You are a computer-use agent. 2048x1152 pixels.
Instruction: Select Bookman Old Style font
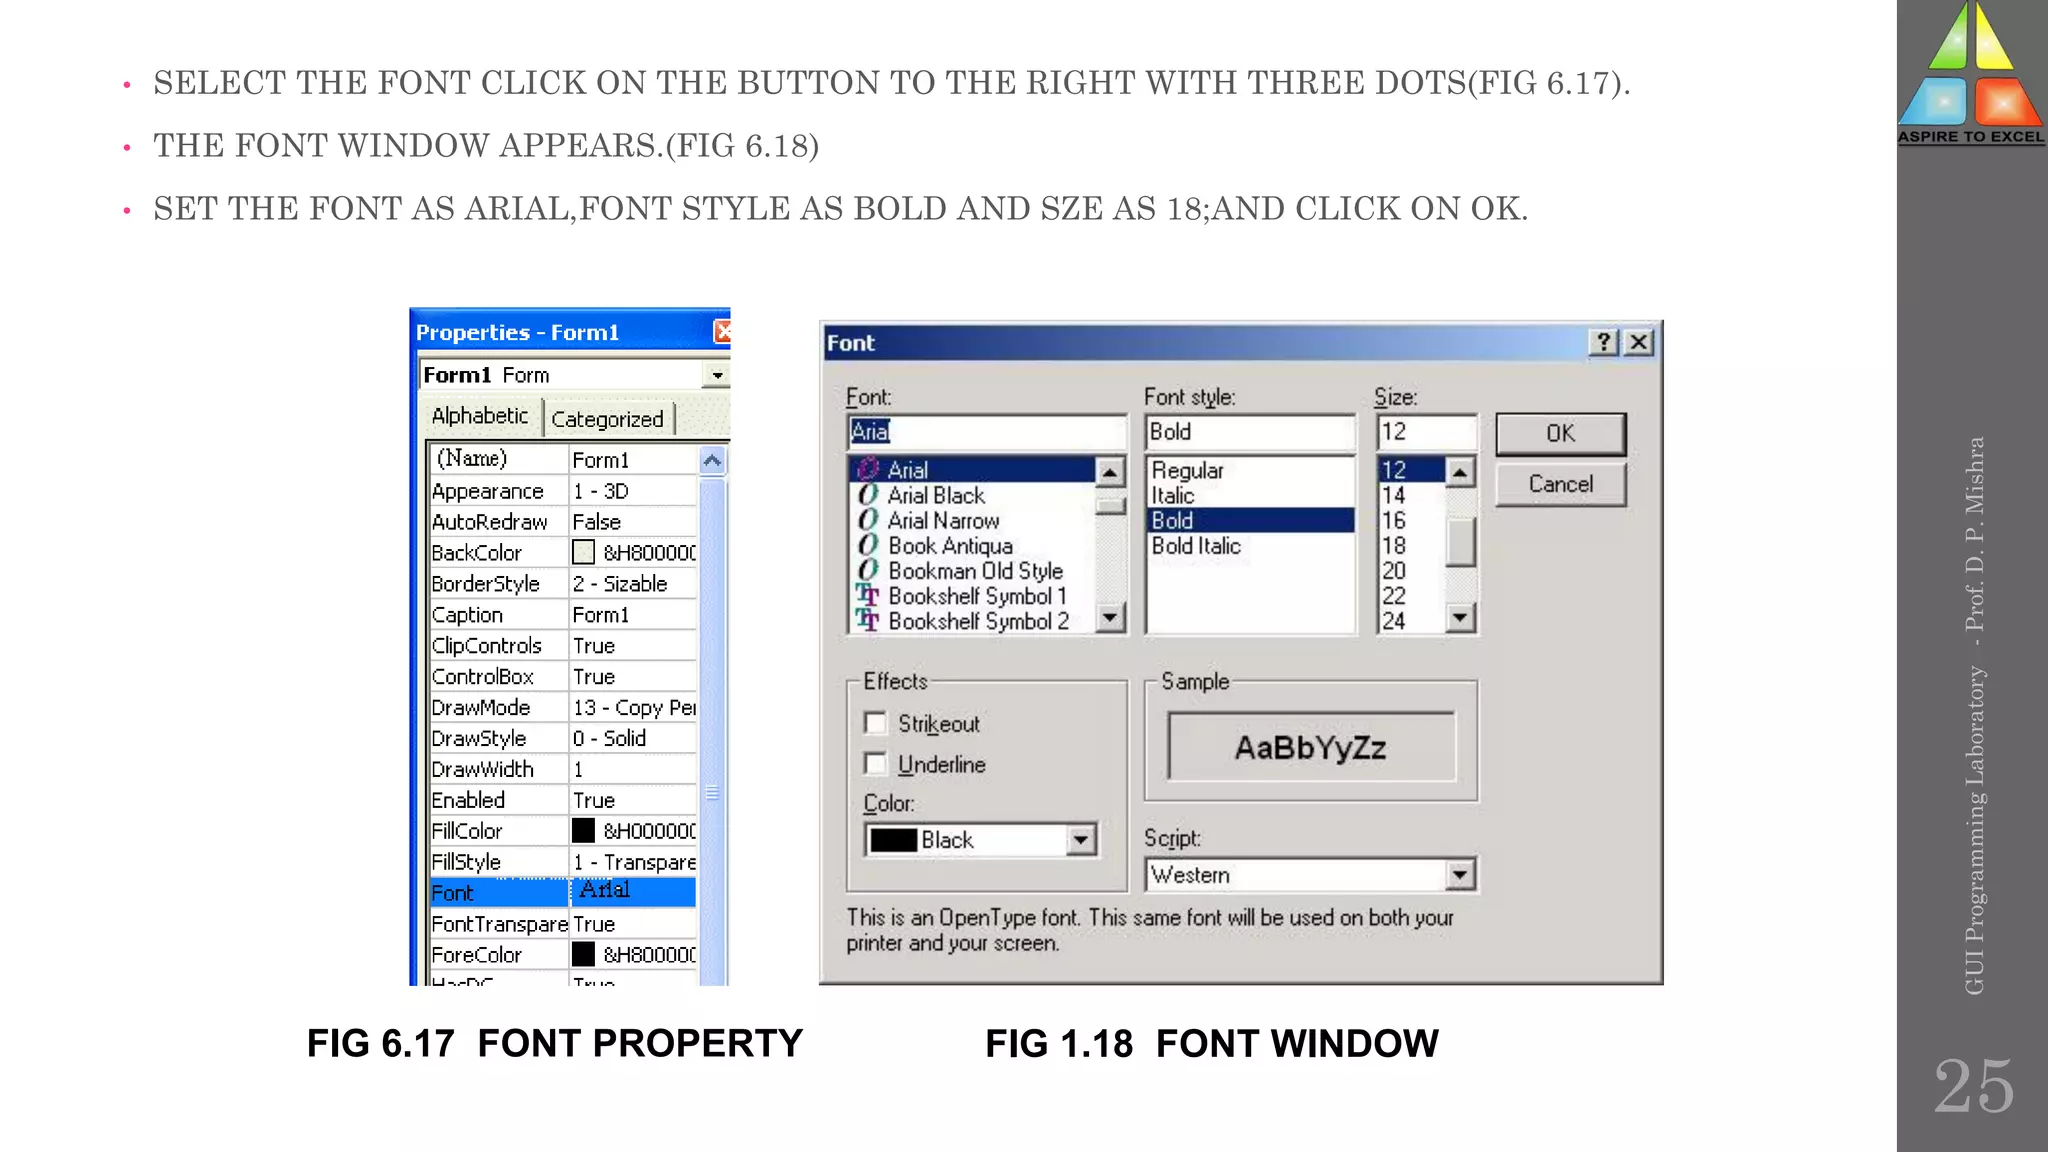coord(973,571)
